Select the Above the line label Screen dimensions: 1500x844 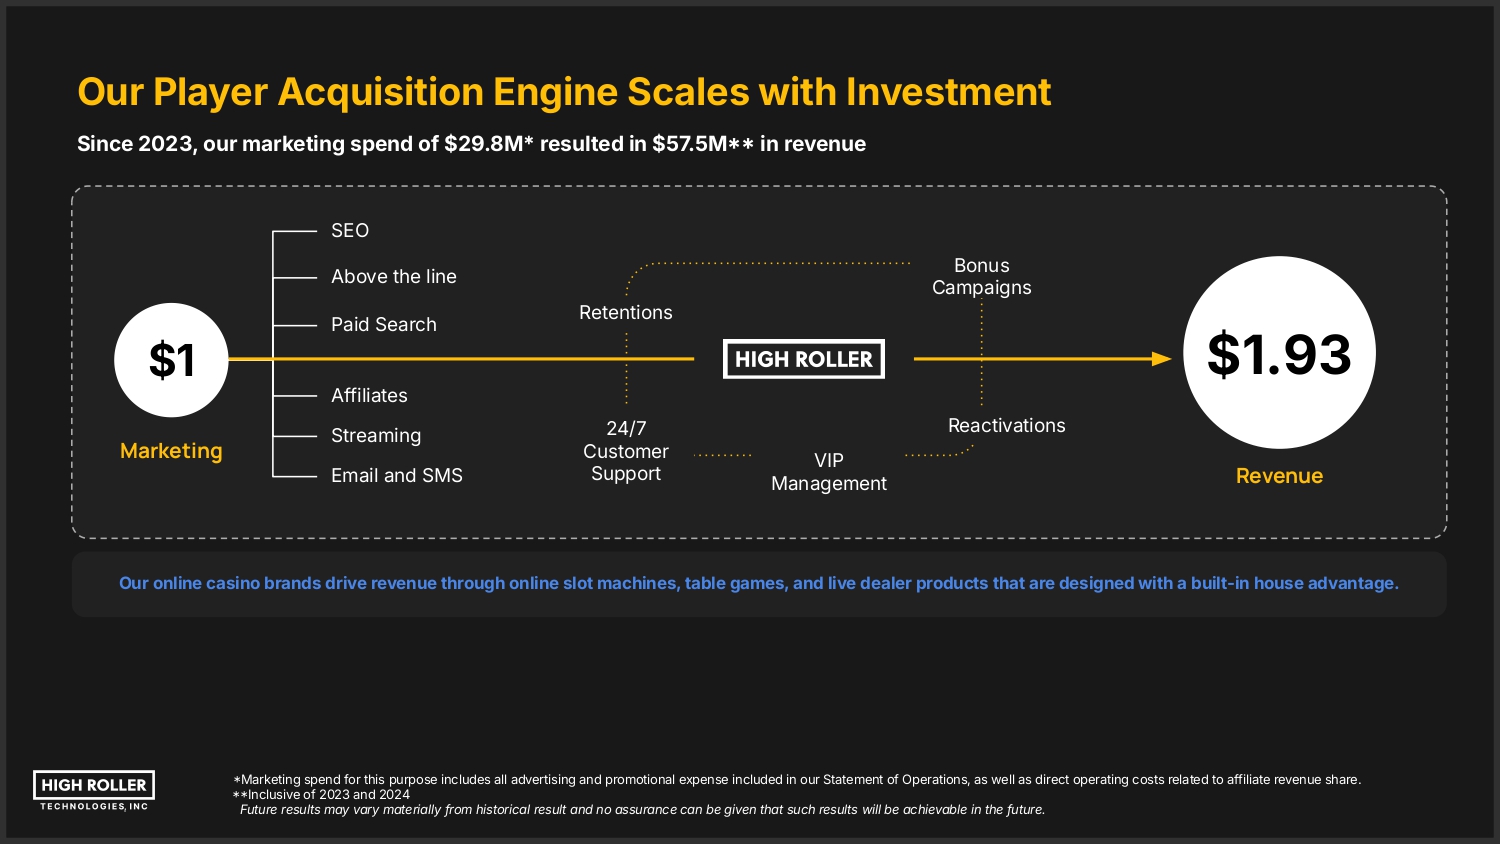[x=394, y=277]
